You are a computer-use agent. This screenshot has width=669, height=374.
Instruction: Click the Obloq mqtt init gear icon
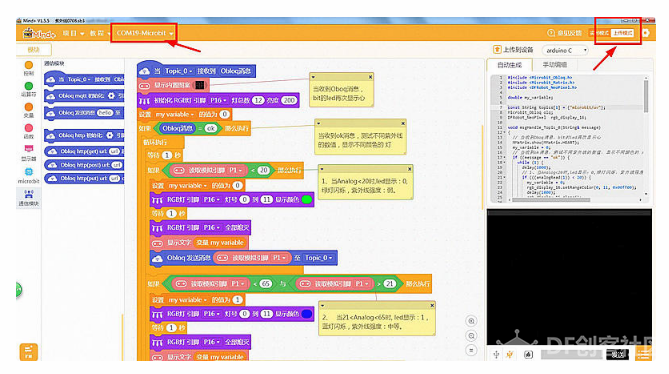[111, 96]
